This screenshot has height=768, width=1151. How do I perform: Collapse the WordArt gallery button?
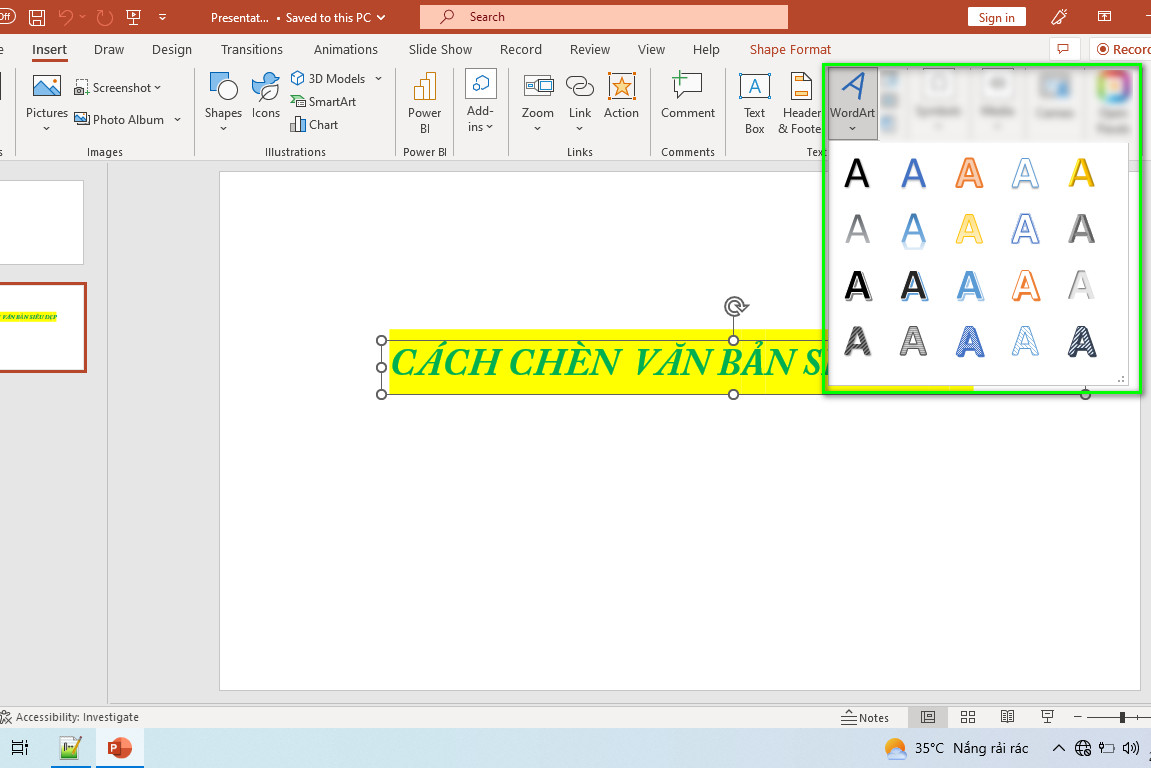(852, 103)
